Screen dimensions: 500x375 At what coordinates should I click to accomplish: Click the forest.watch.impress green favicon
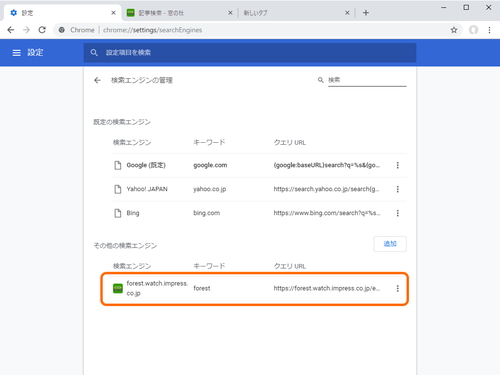[x=118, y=288]
